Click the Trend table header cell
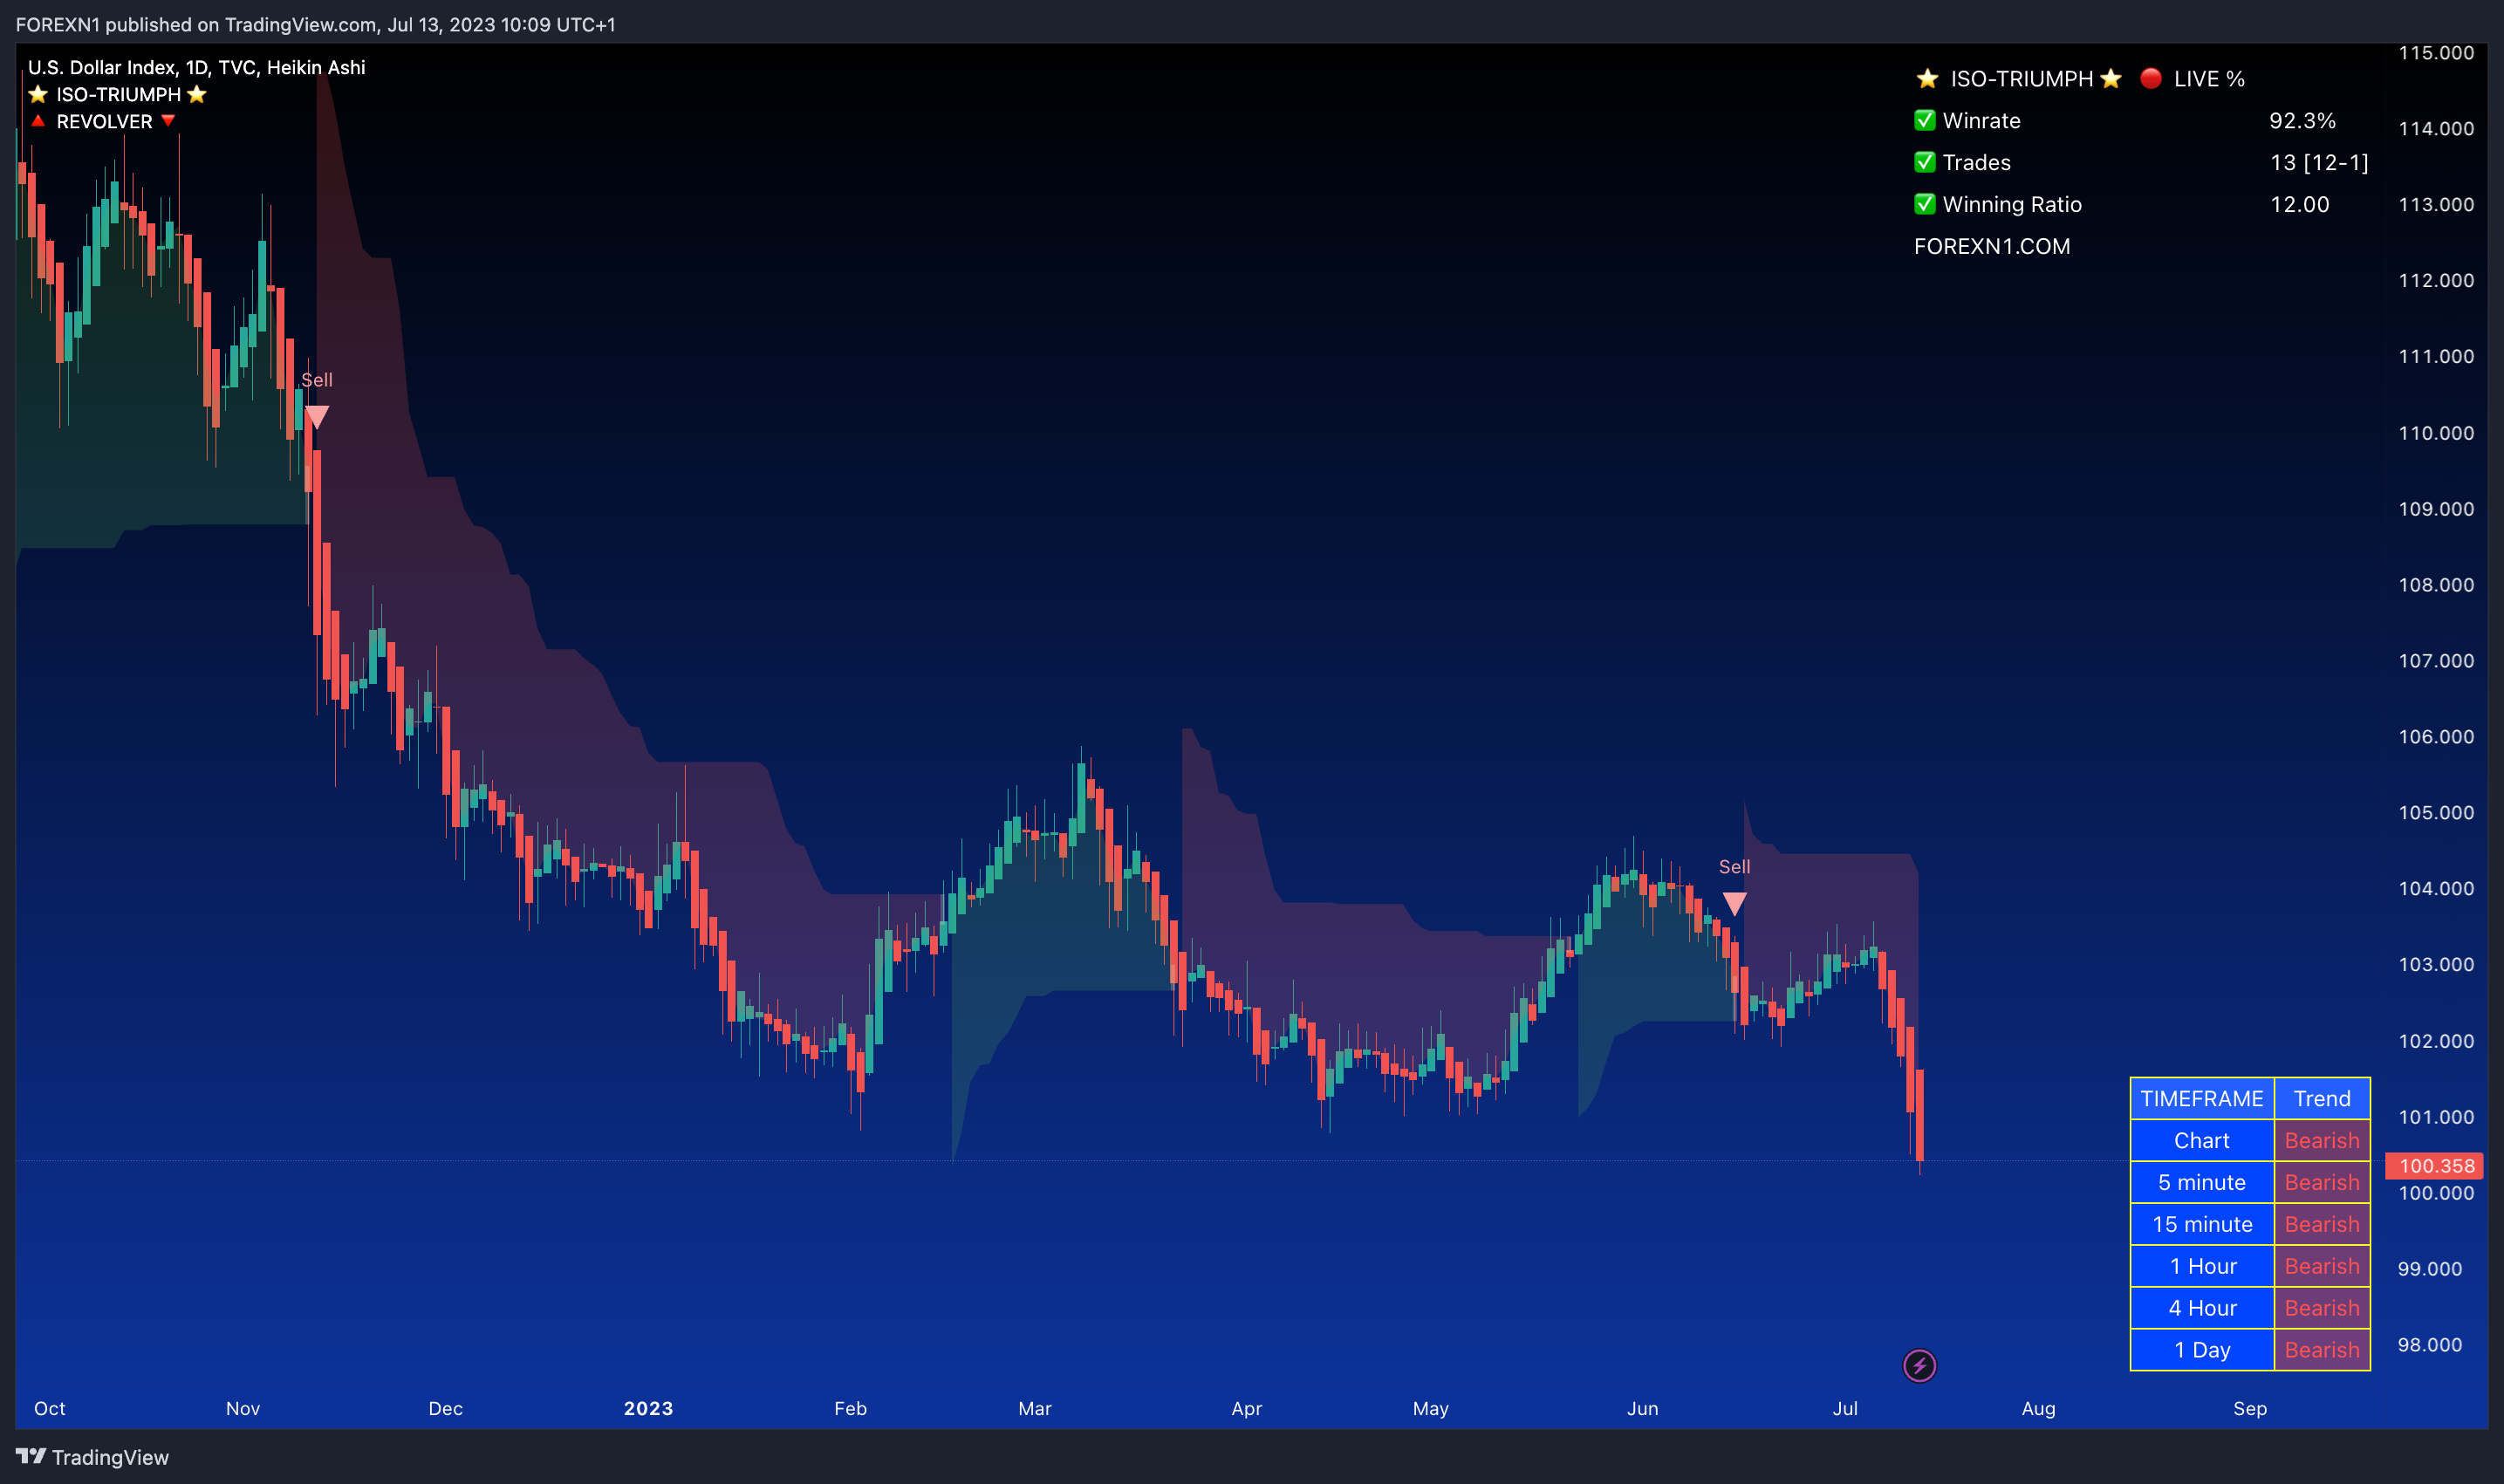Screen dimensions: 2504x1484 2322,1098
